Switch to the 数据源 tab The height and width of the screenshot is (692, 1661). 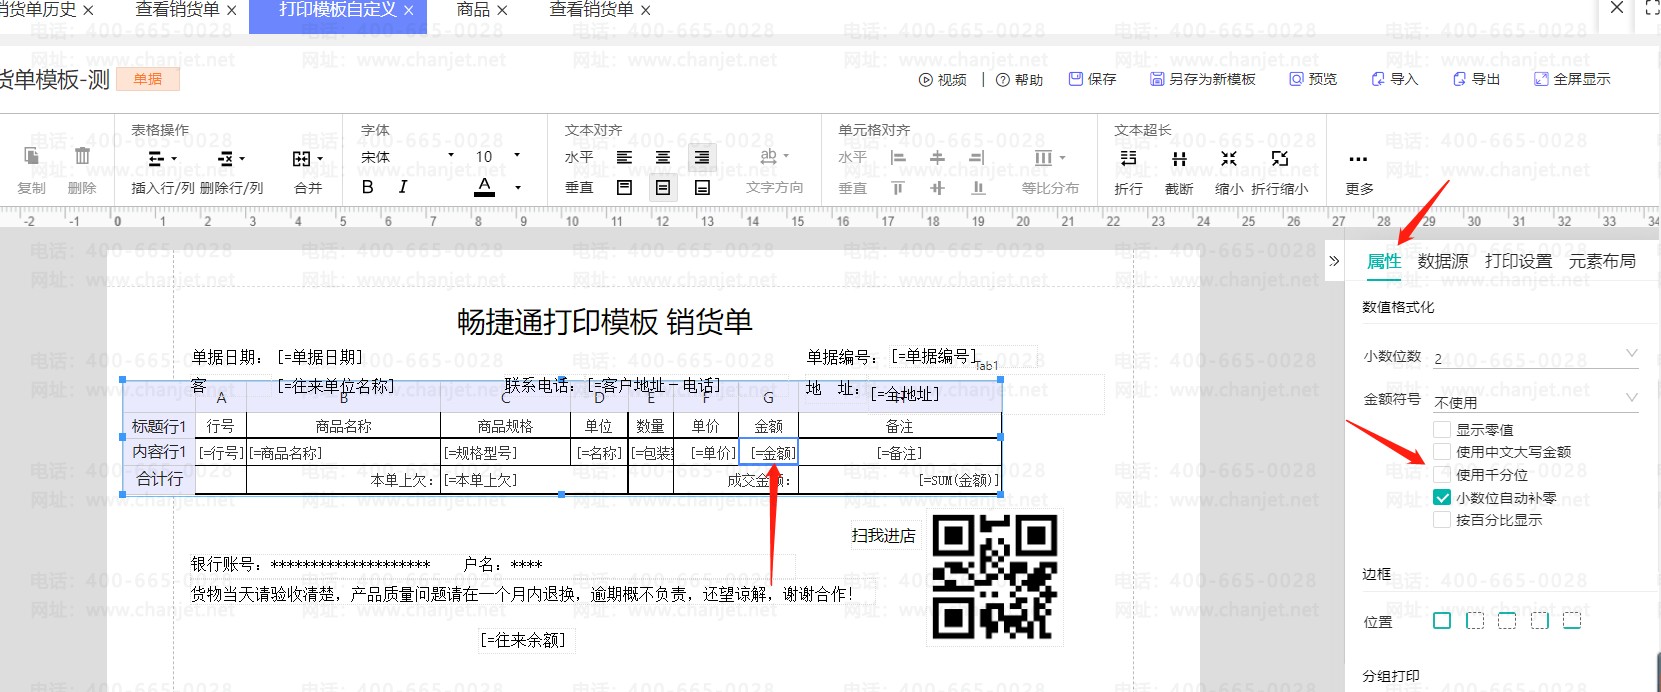(x=1442, y=261)
